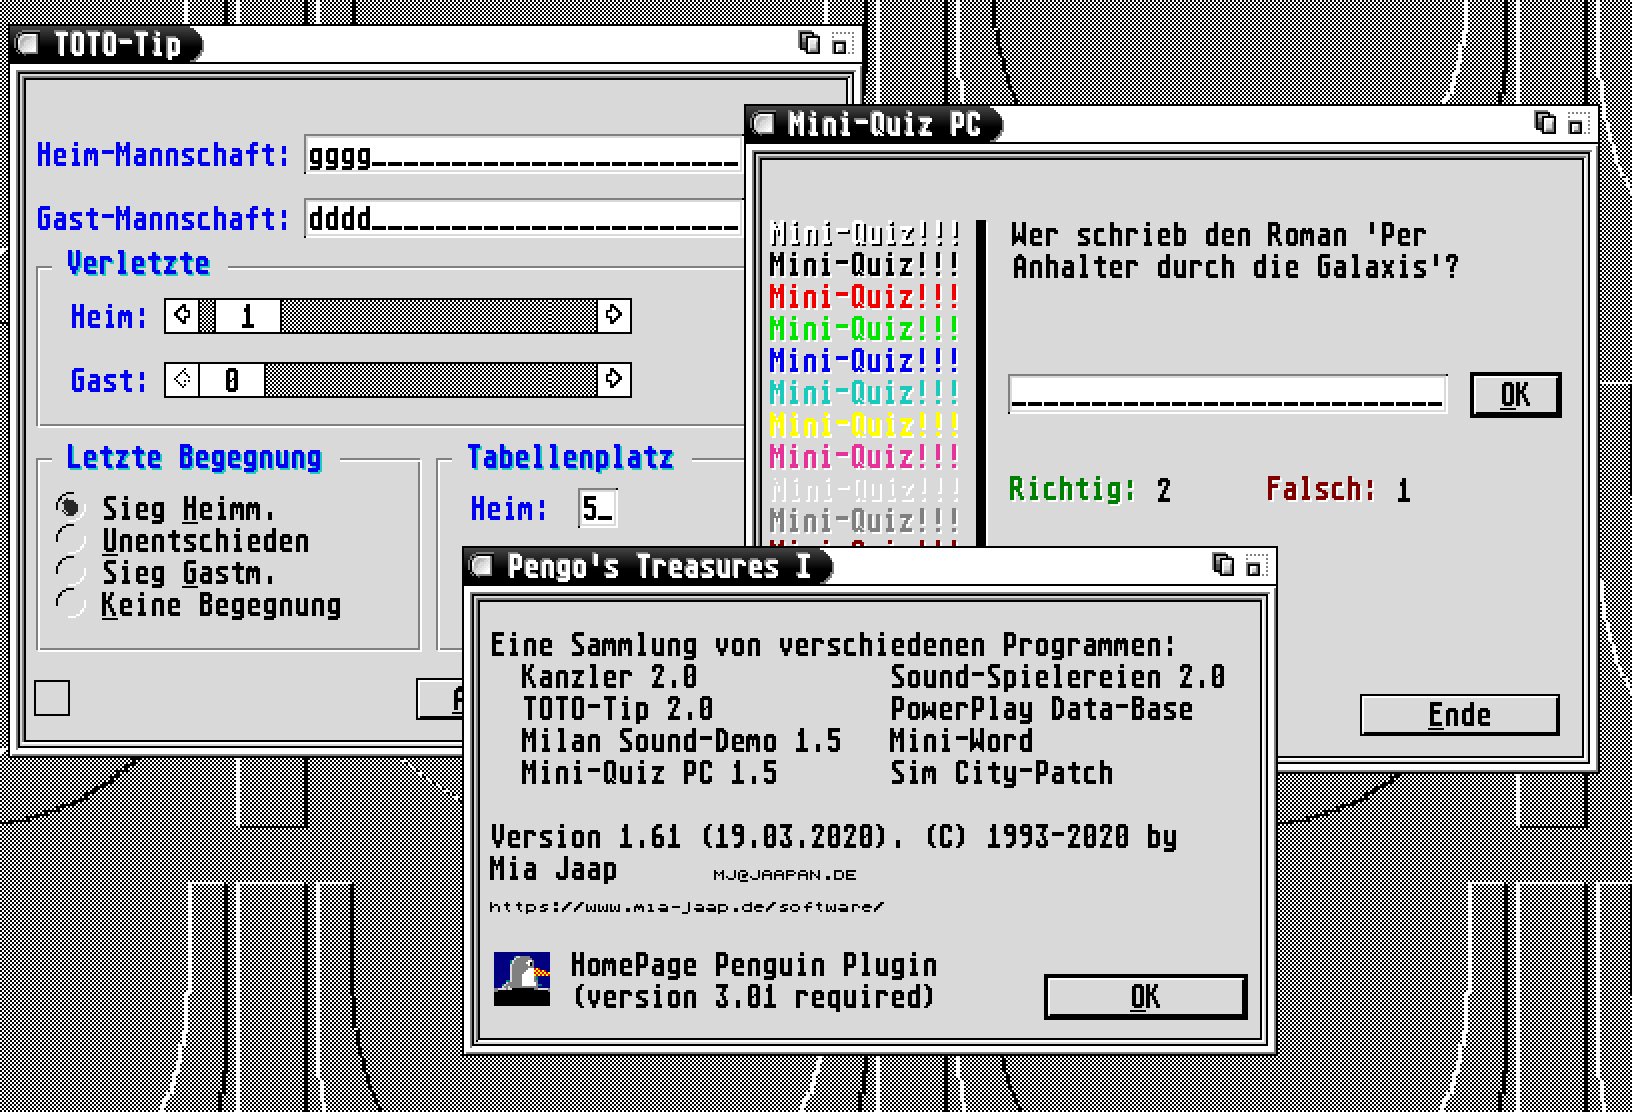Click the Heim slider thumb showing 1
1632x1112 pixels.
click(247, 316)
